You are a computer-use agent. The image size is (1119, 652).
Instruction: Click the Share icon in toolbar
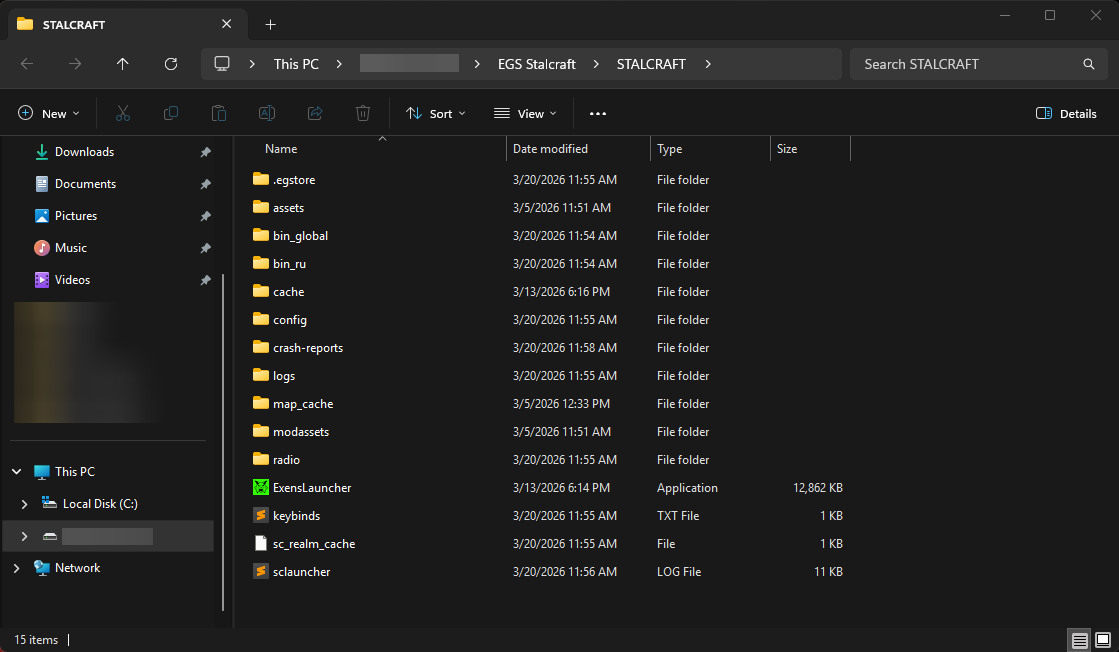[315, 114]
